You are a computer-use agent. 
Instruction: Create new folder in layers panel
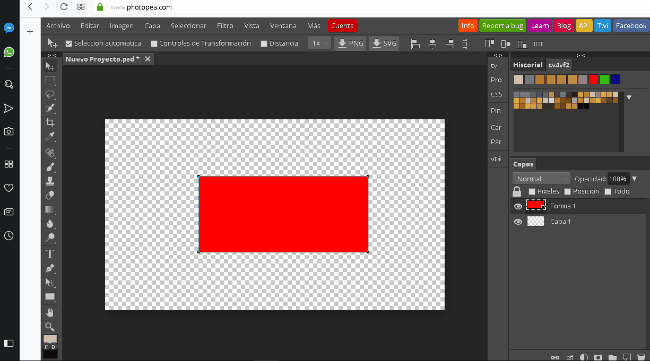click(612, 357)
